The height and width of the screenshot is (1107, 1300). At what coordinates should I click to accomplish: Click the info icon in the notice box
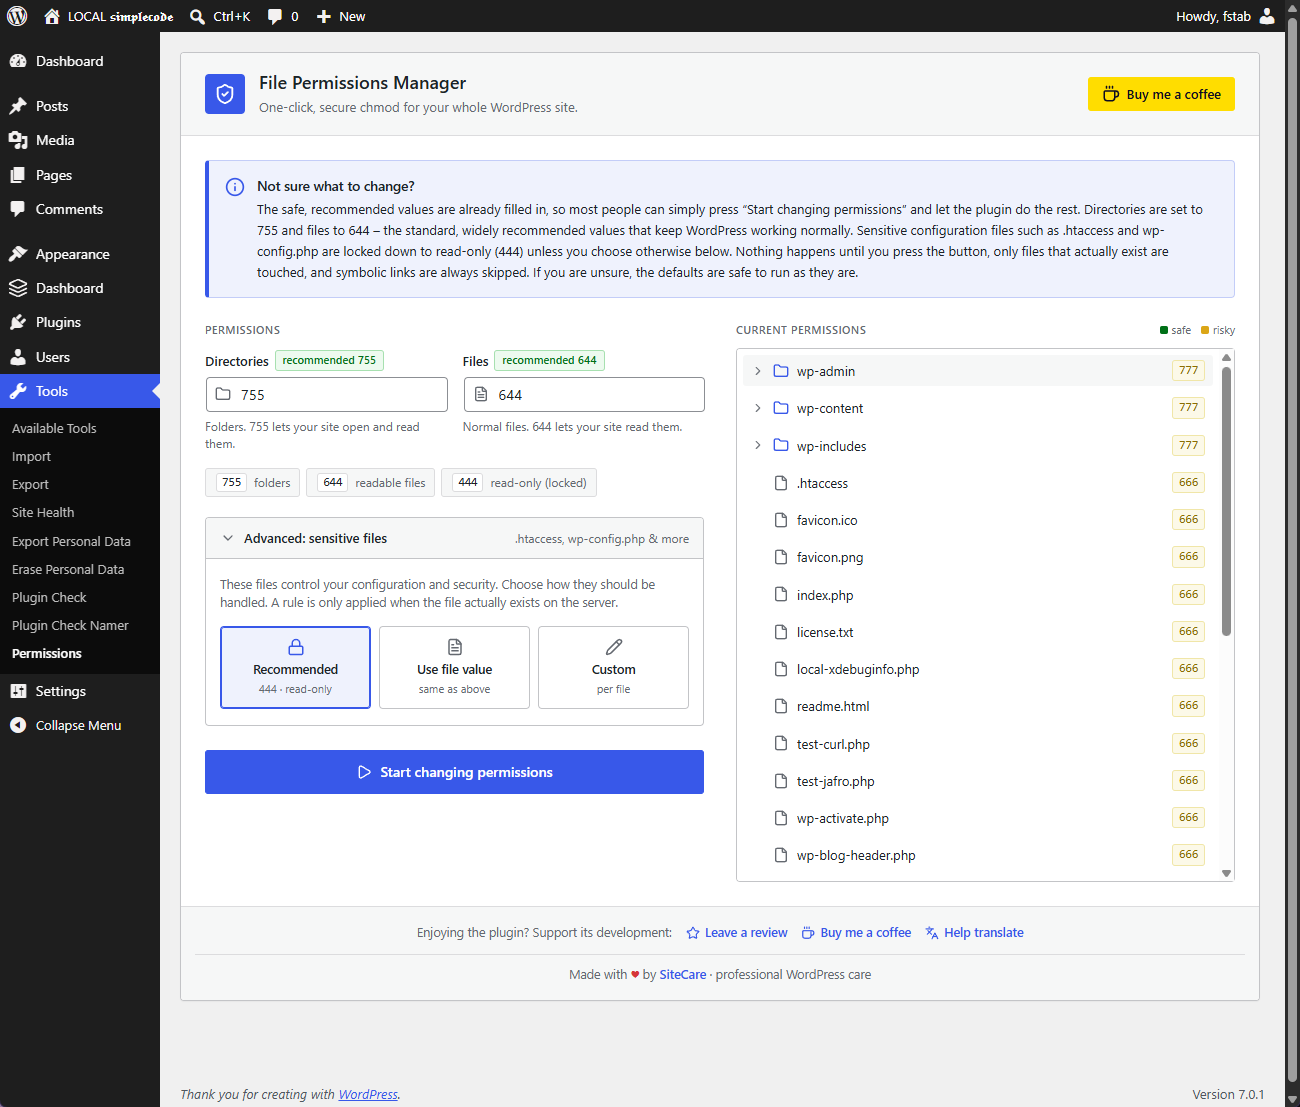click(235, 187)
